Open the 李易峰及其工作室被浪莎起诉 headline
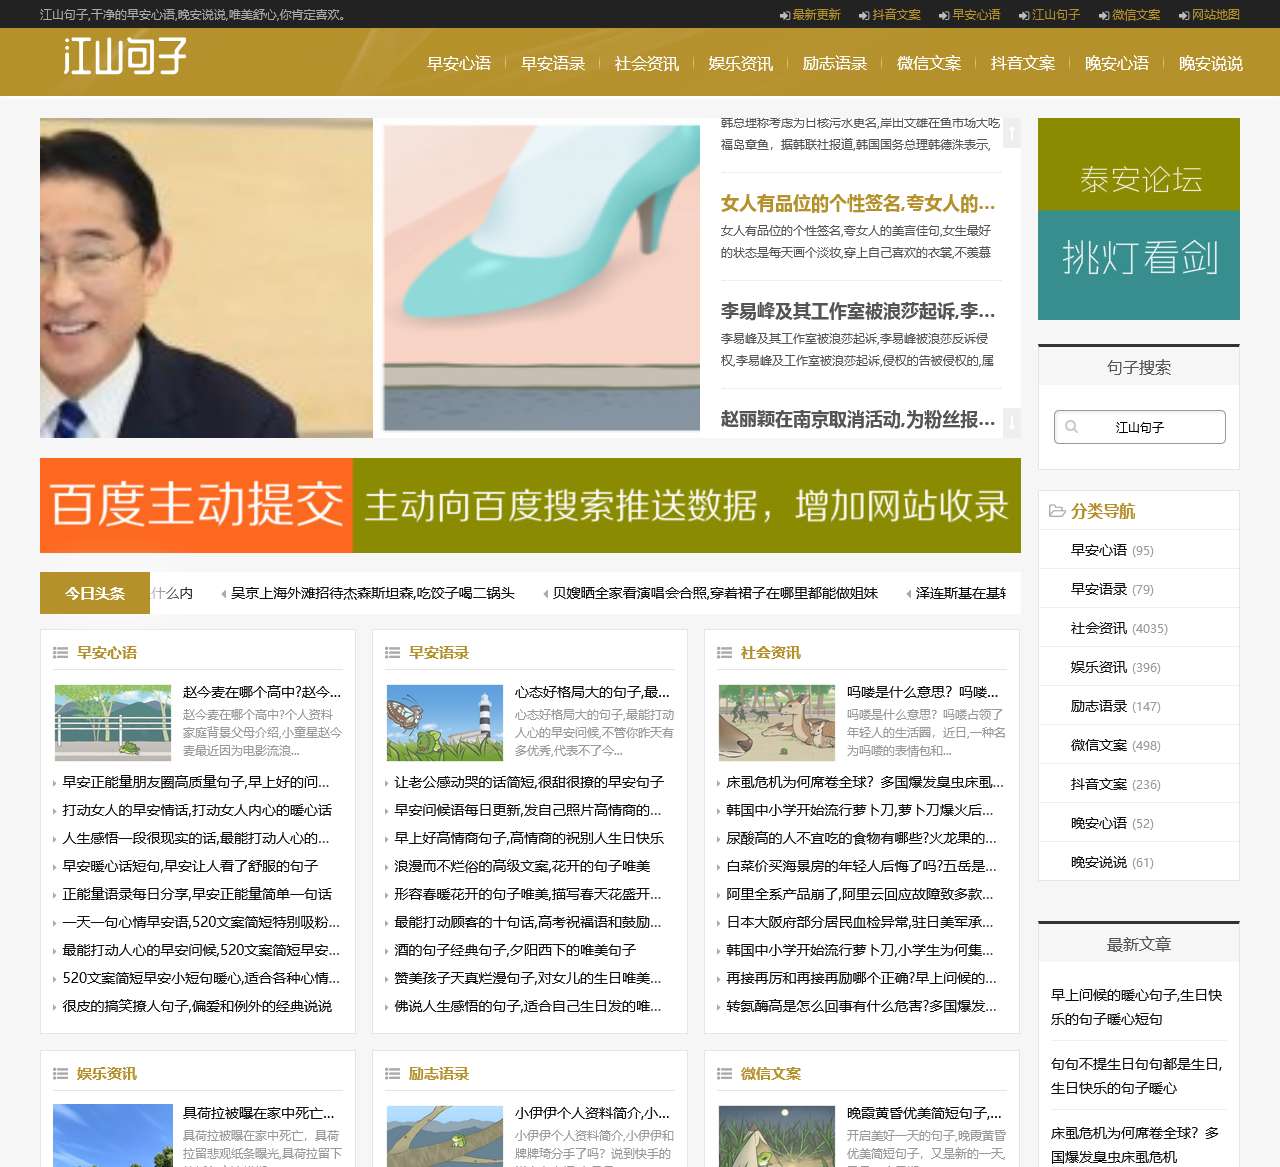The width and height of the screenshot is (1280, 1167). [x=855, y=312]
